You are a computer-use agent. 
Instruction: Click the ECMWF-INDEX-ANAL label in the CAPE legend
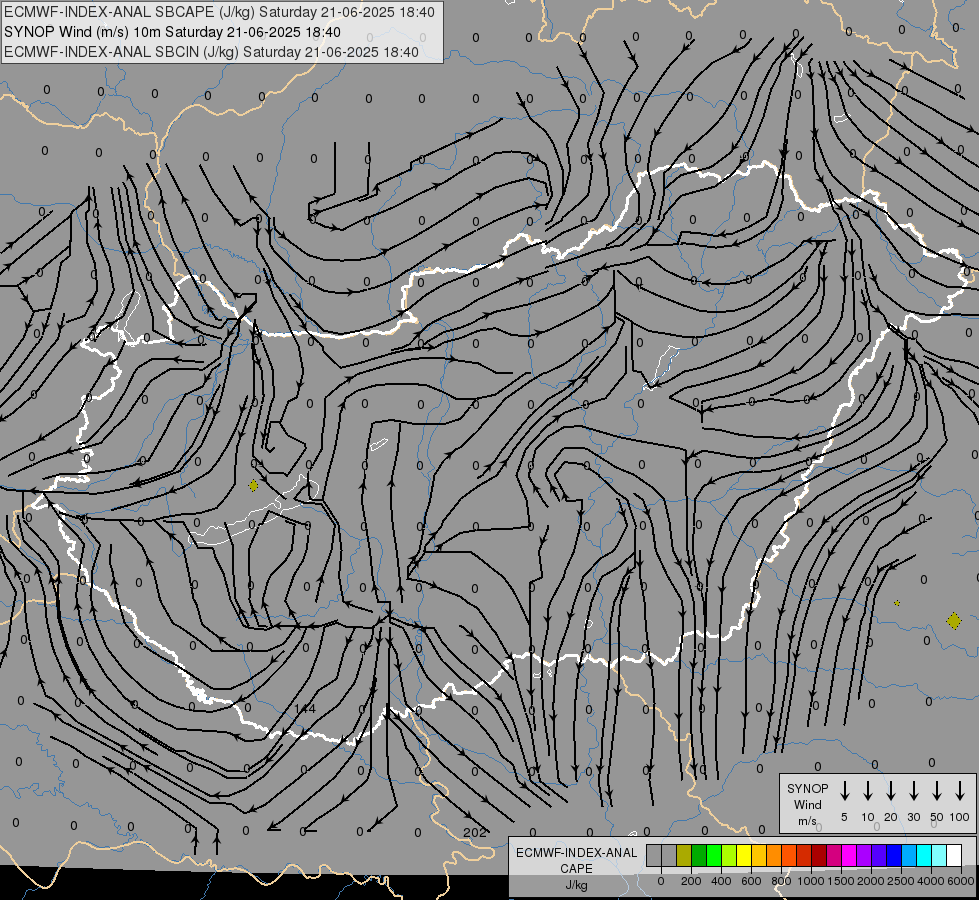[577, 853]
